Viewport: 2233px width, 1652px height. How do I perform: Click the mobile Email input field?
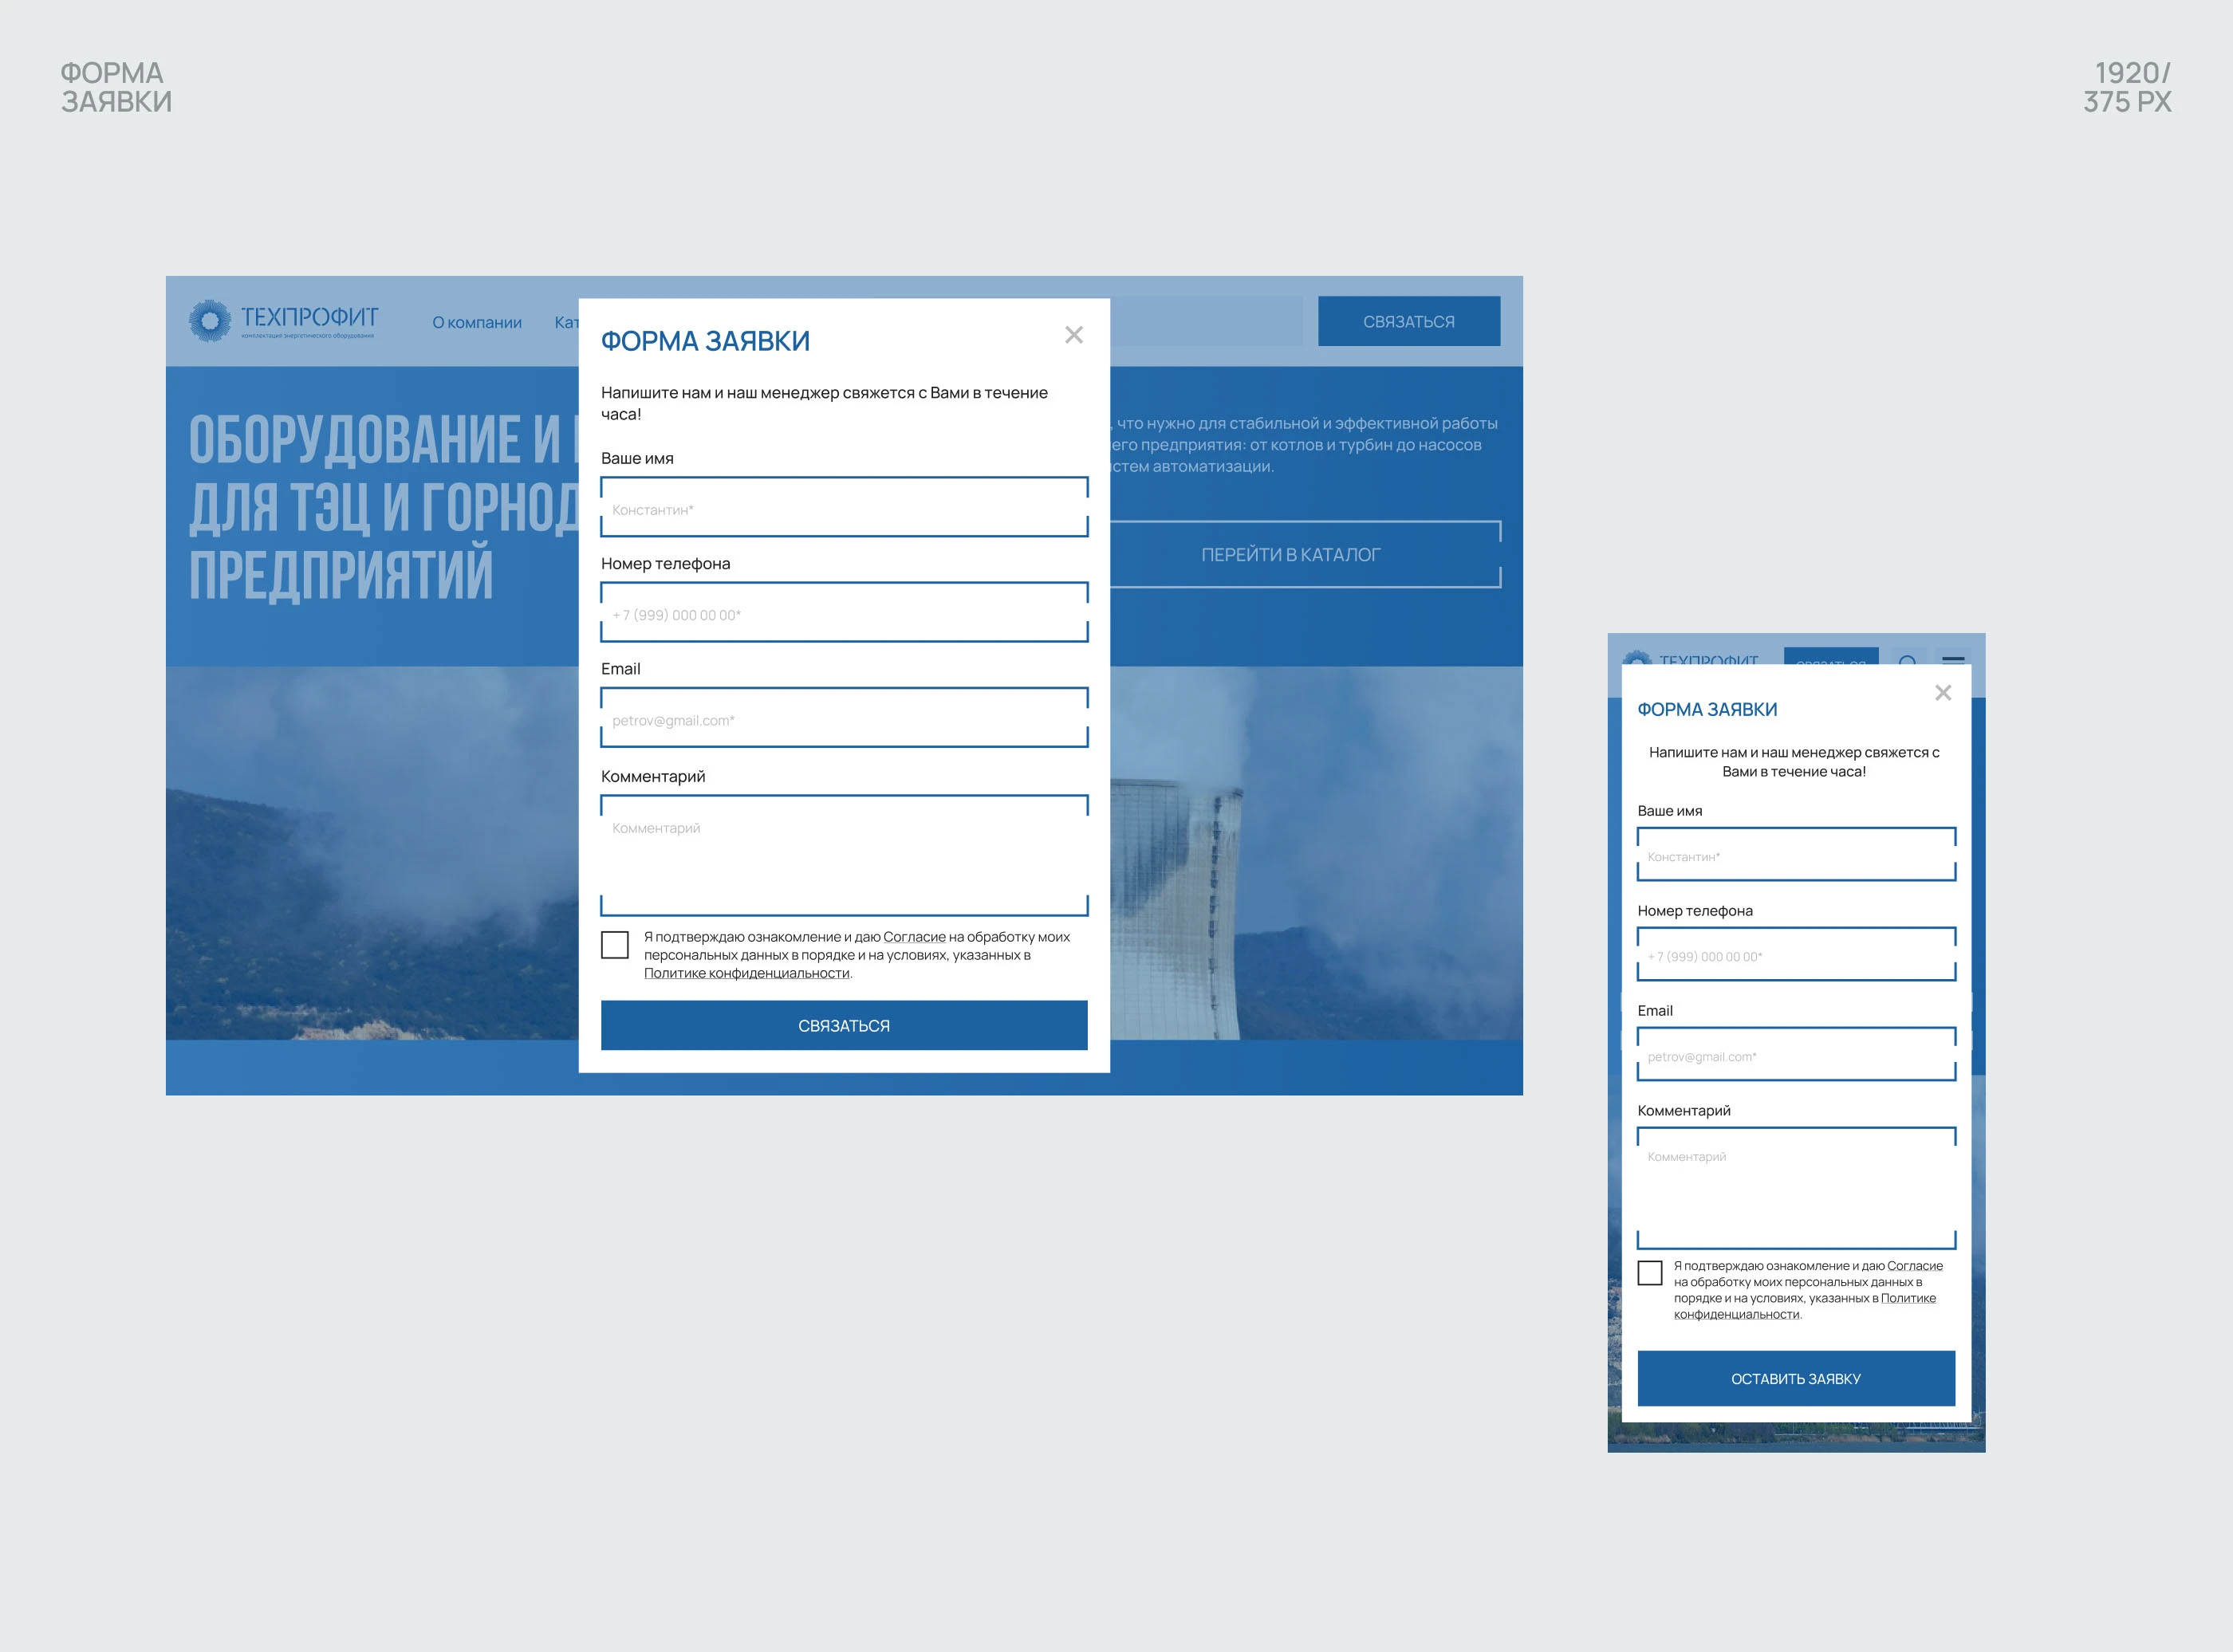[x=1795, y=1055]
